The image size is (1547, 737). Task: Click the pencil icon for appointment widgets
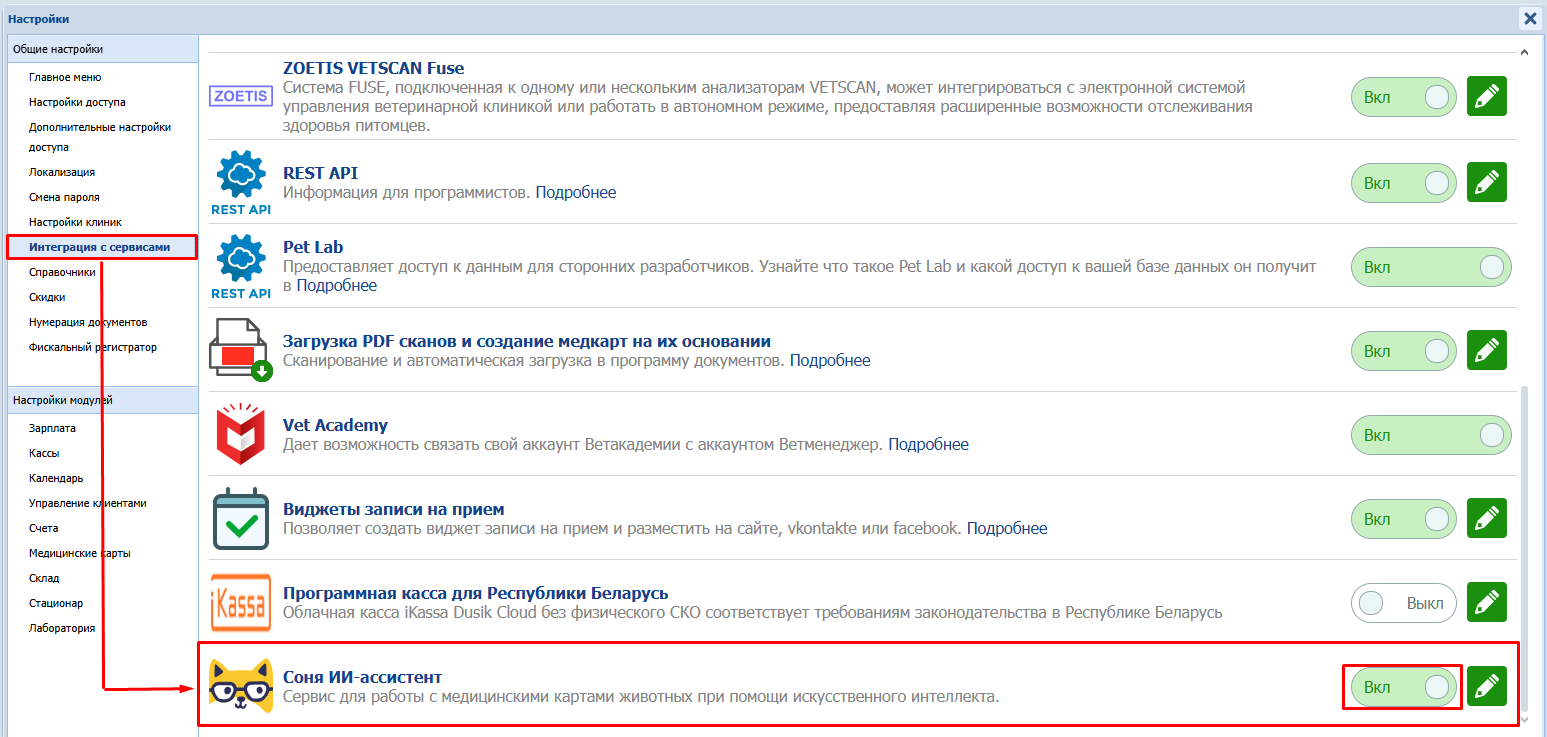pyautogui.click(x=1486, y=519)
